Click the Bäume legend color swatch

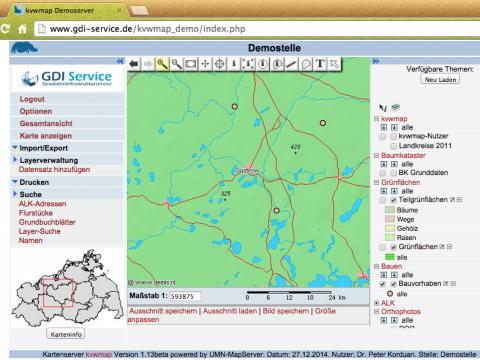(390, 210)
